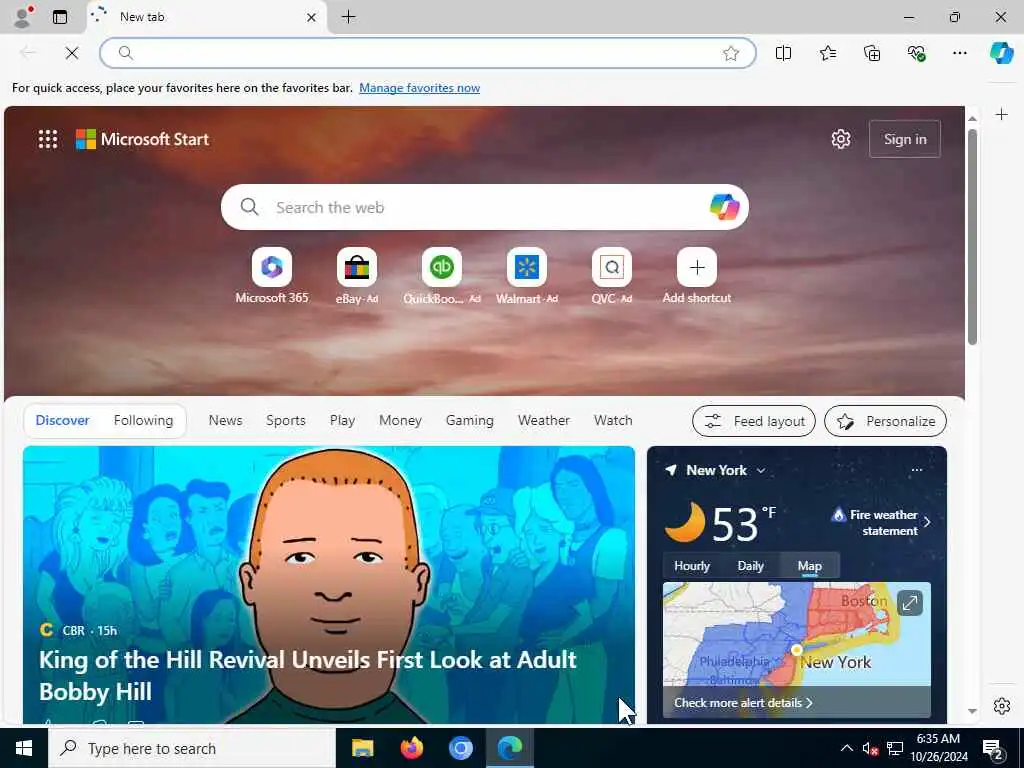1024x768 pixels.
Task: Open the Favorites list icon
Action: click(x=828, y=53)
